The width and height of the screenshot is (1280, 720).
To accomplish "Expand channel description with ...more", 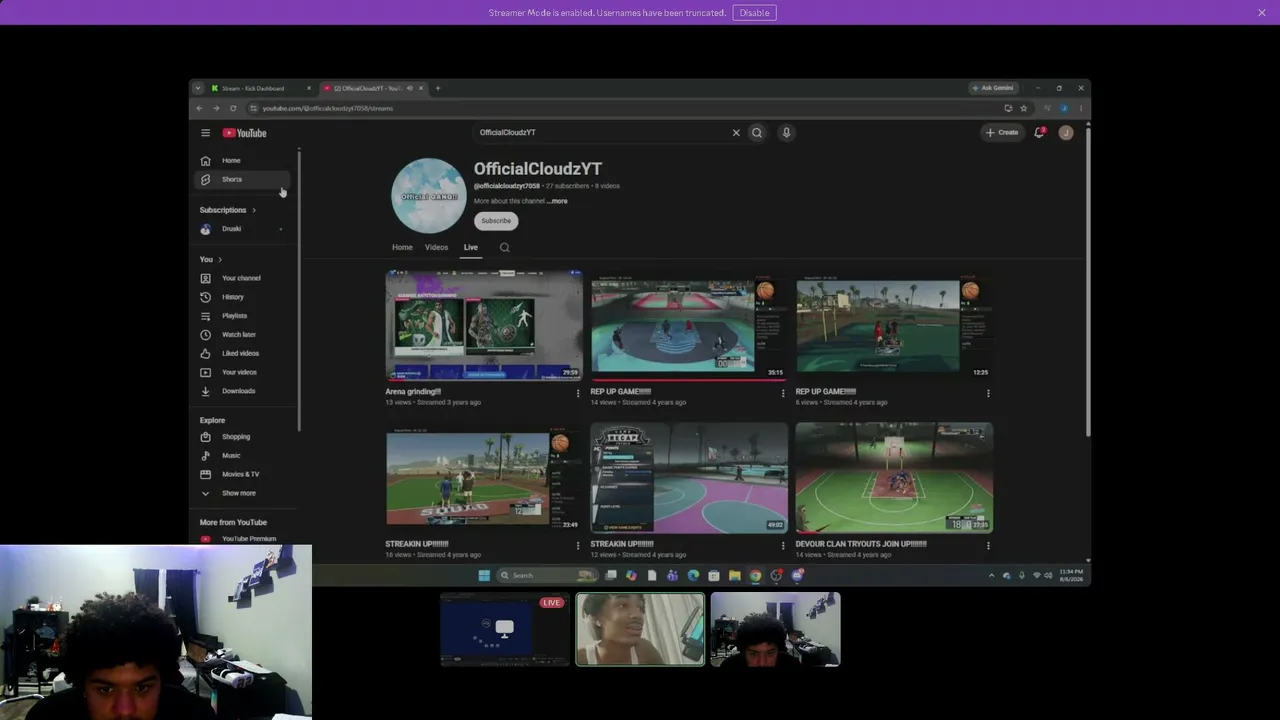I will tap(557, 201).
